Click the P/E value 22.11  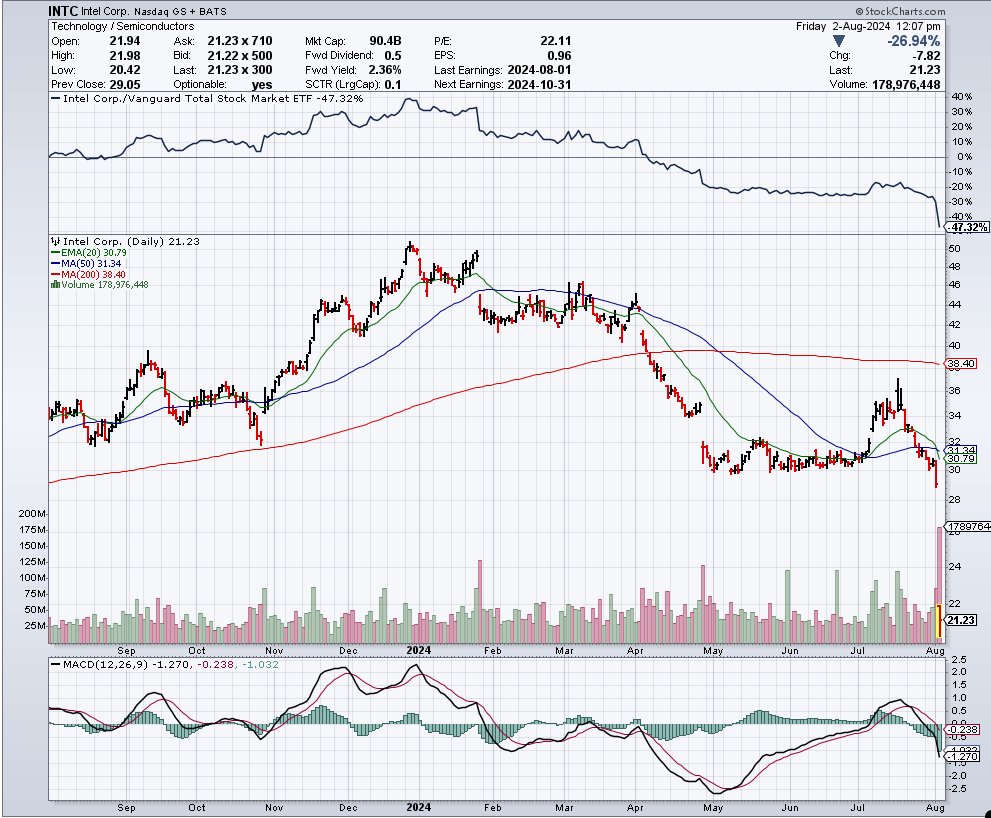(556, 41)
